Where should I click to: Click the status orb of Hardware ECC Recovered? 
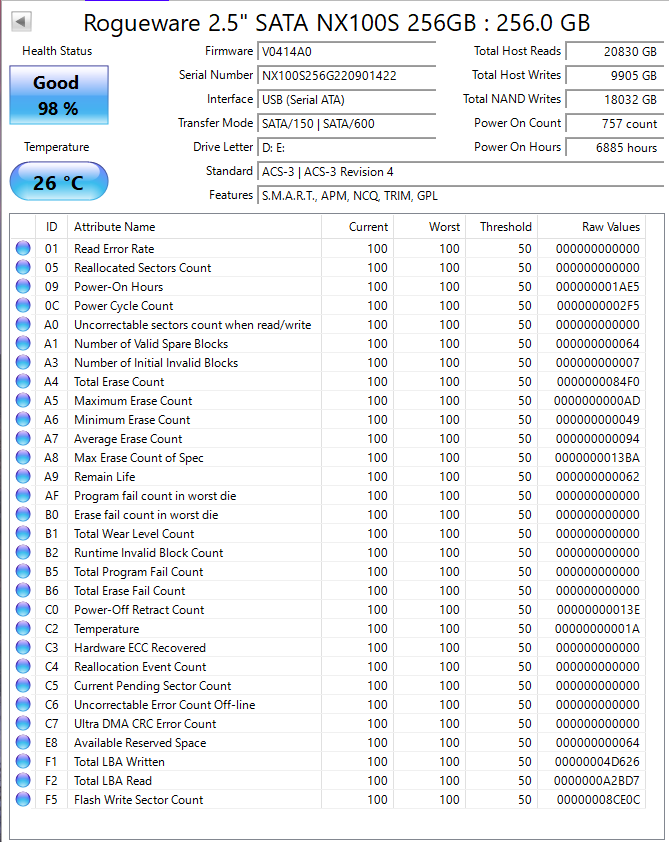coord(23,647)
